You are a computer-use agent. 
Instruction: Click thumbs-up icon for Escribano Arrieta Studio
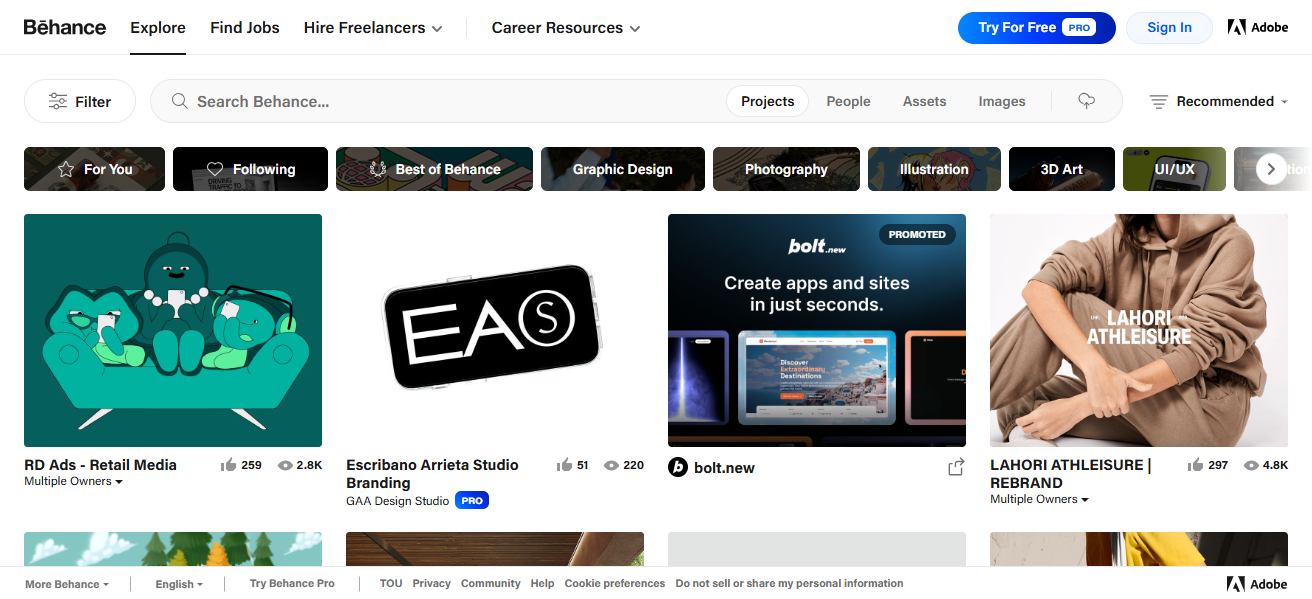click(x=564, y=465)
